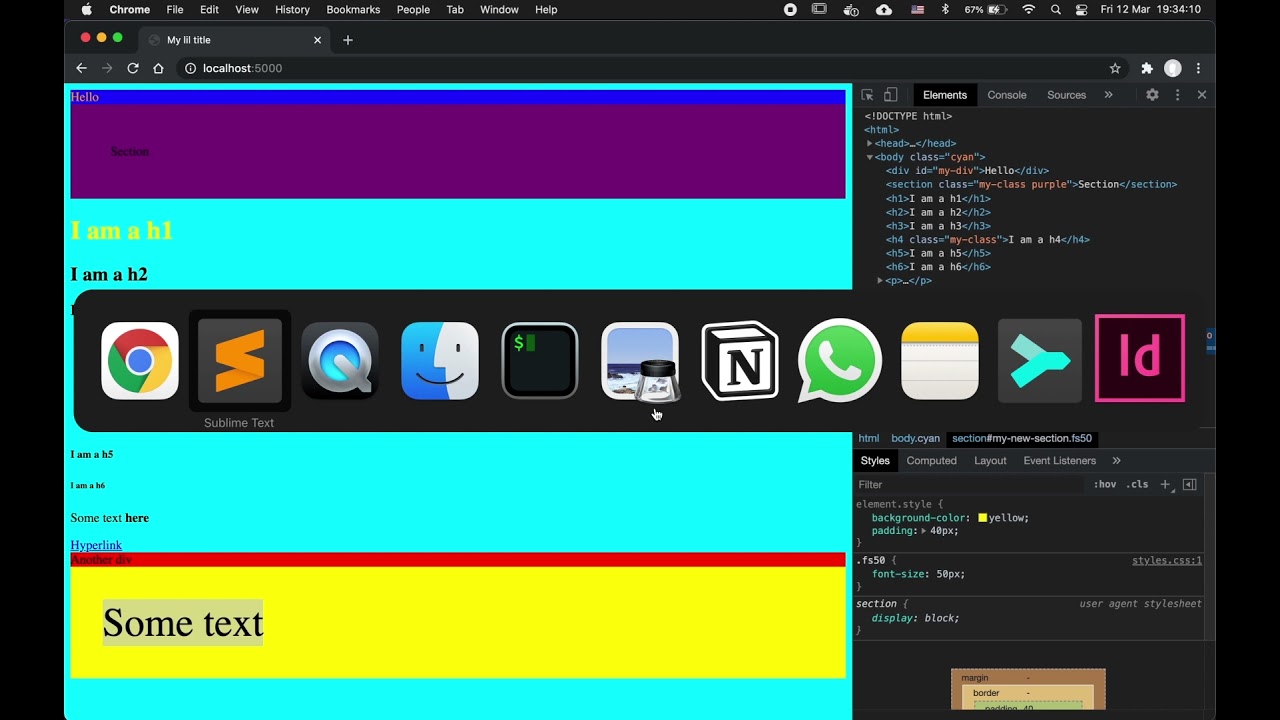Open the Bookmarks menu
Screen dimensions: 1280x720
pyautogui.click(x=353, y=9)
